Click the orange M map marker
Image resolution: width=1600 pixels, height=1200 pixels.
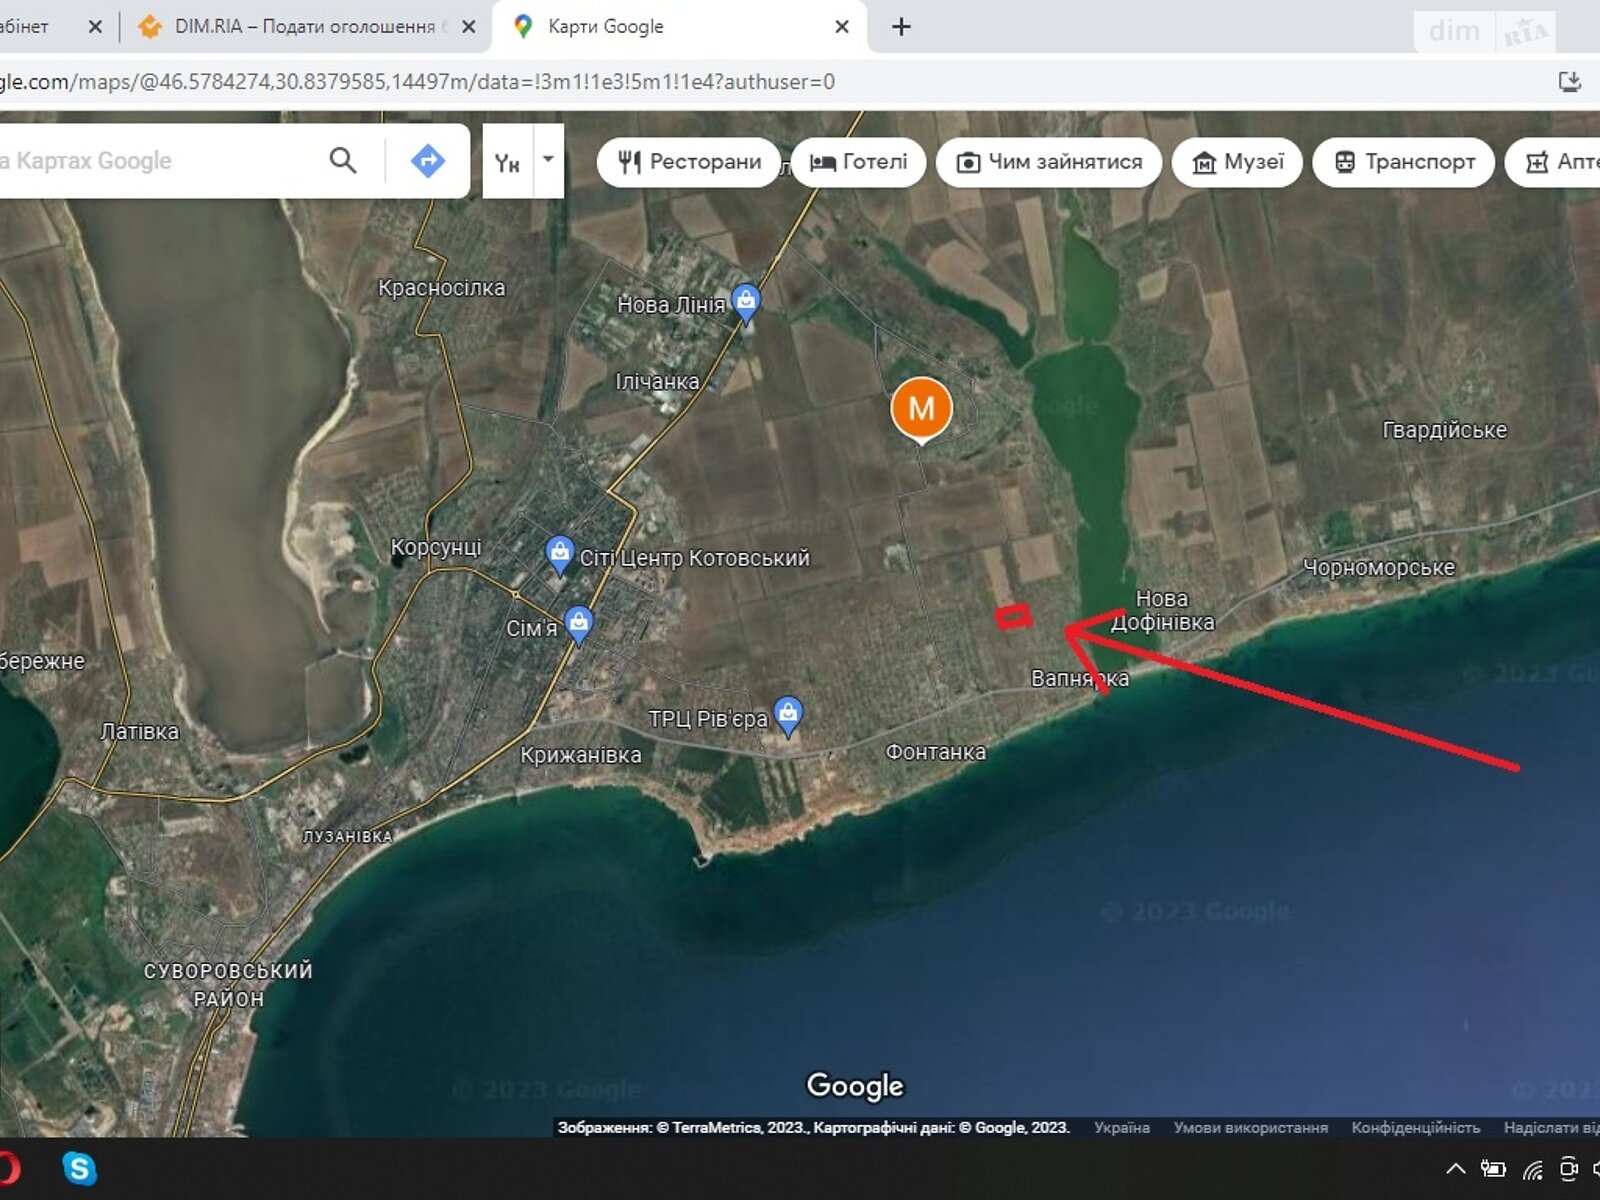click(921, 409)
